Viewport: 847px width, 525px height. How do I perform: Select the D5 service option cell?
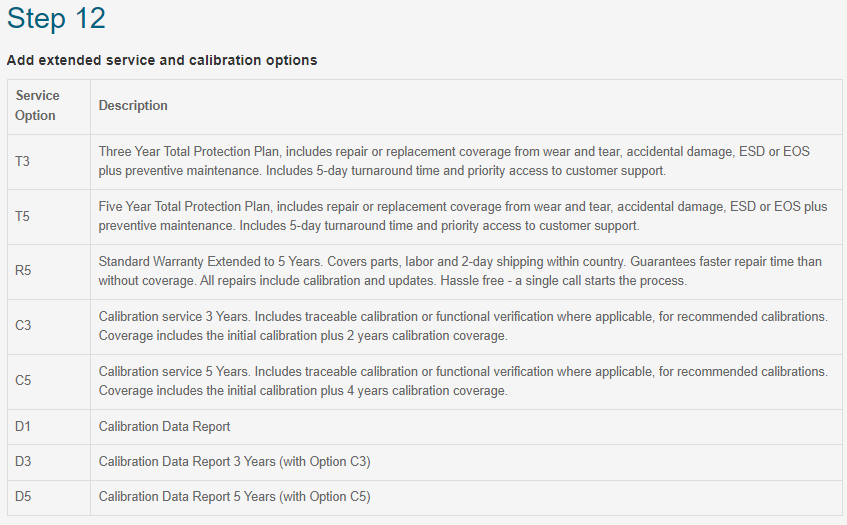pyautogui.click(x=49, y=497)
